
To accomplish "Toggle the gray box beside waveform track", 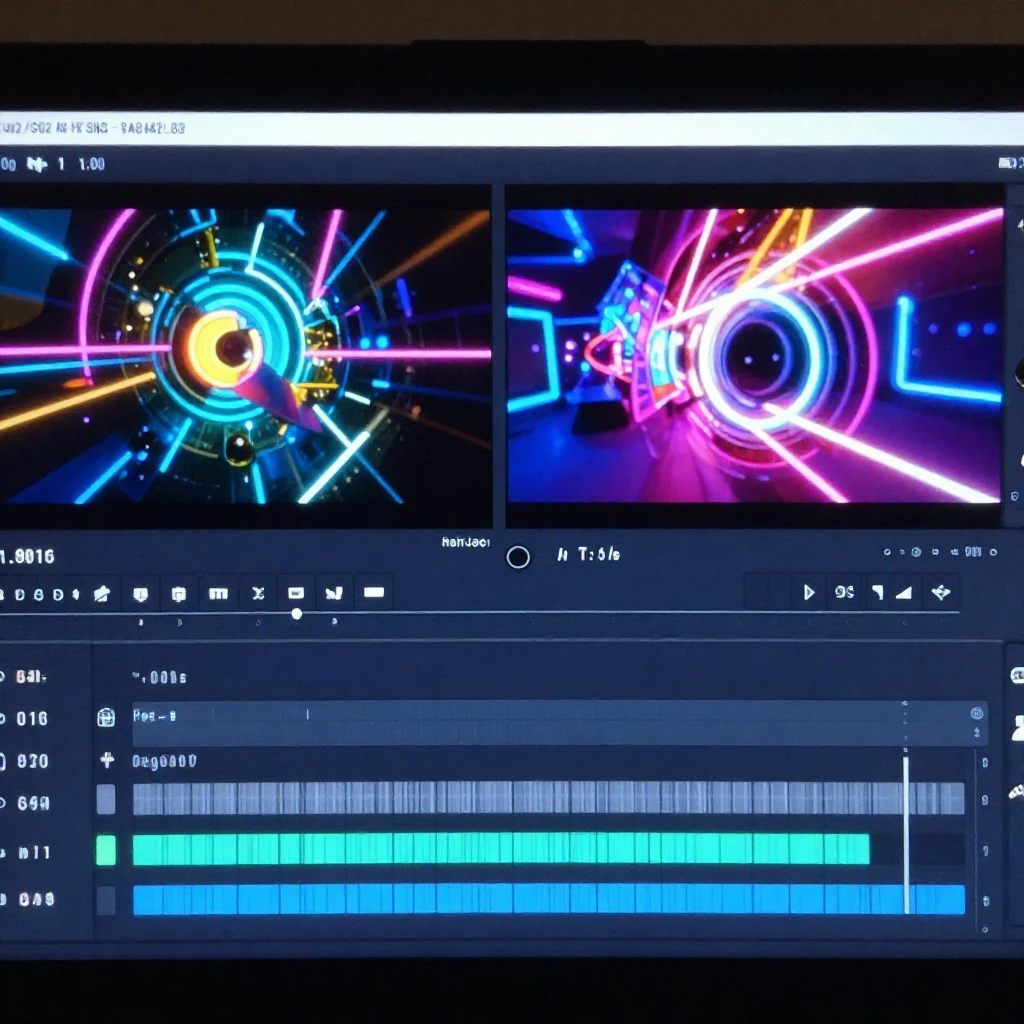I will [106, 799].
